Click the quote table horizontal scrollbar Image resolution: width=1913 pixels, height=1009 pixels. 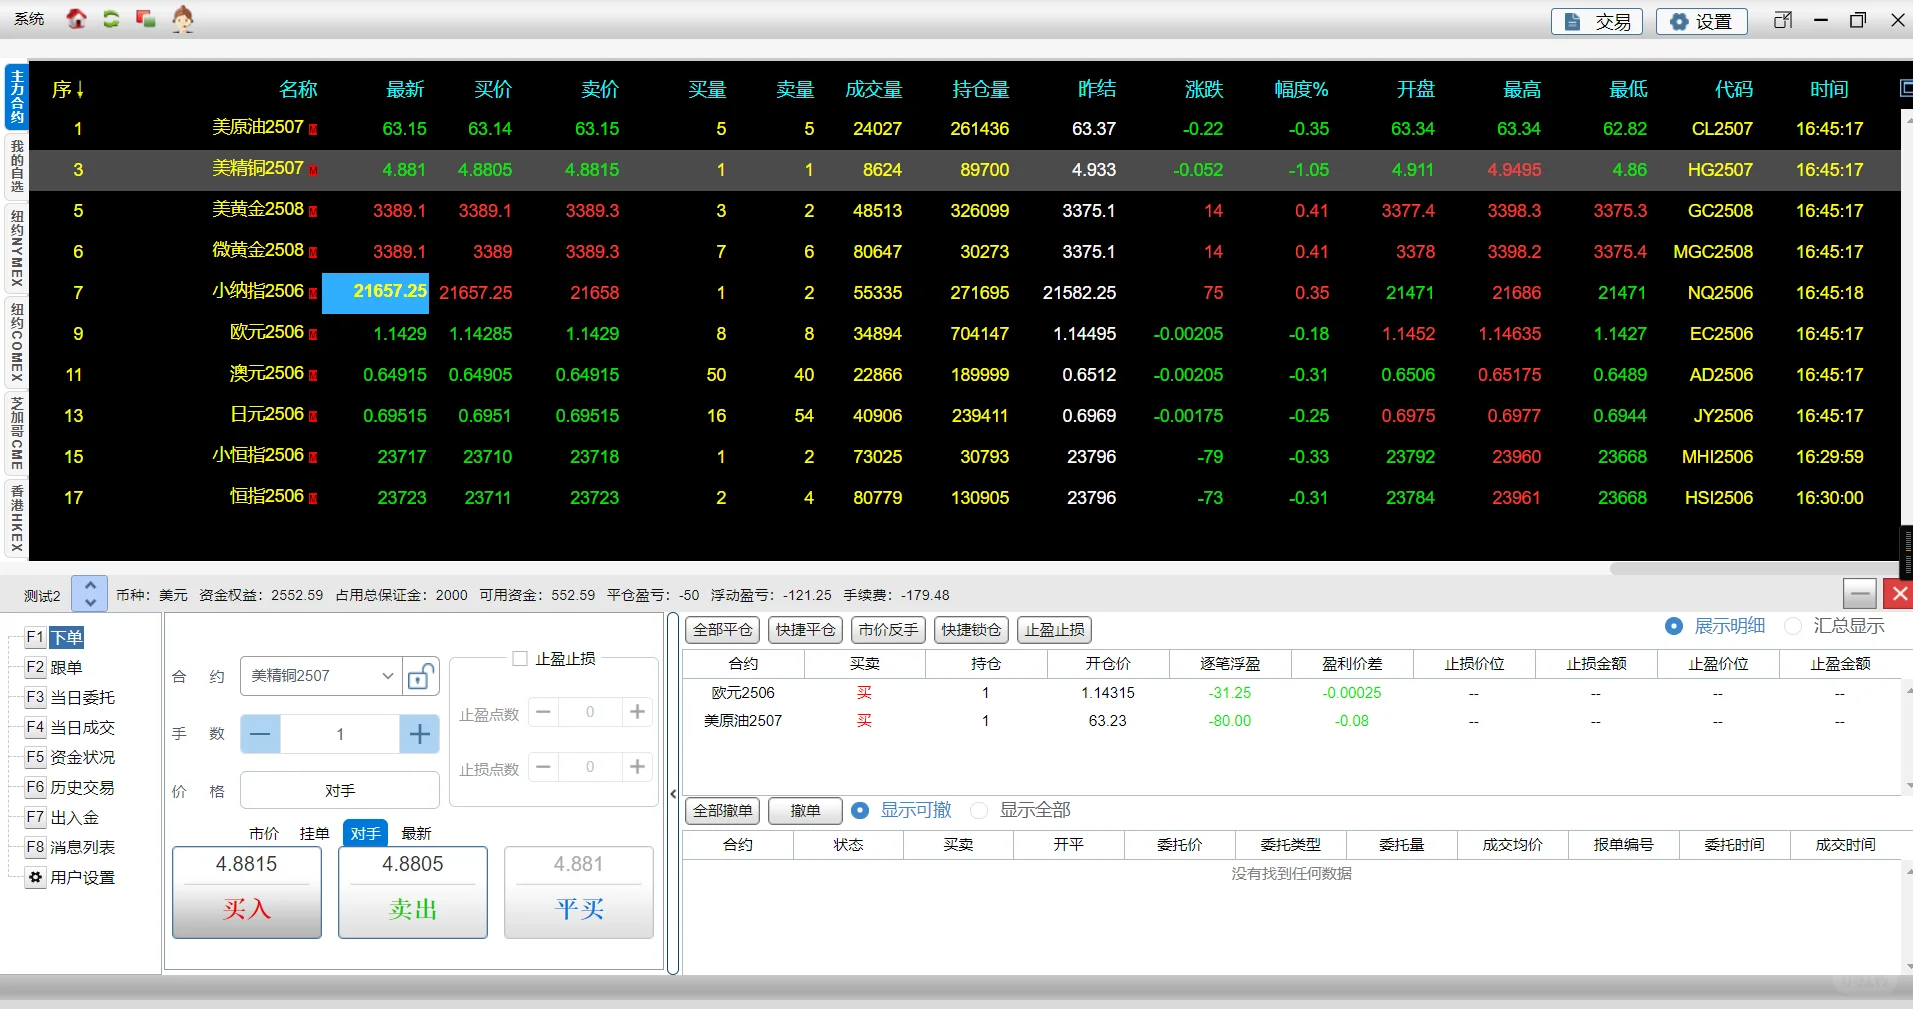tap(1754, 568)
